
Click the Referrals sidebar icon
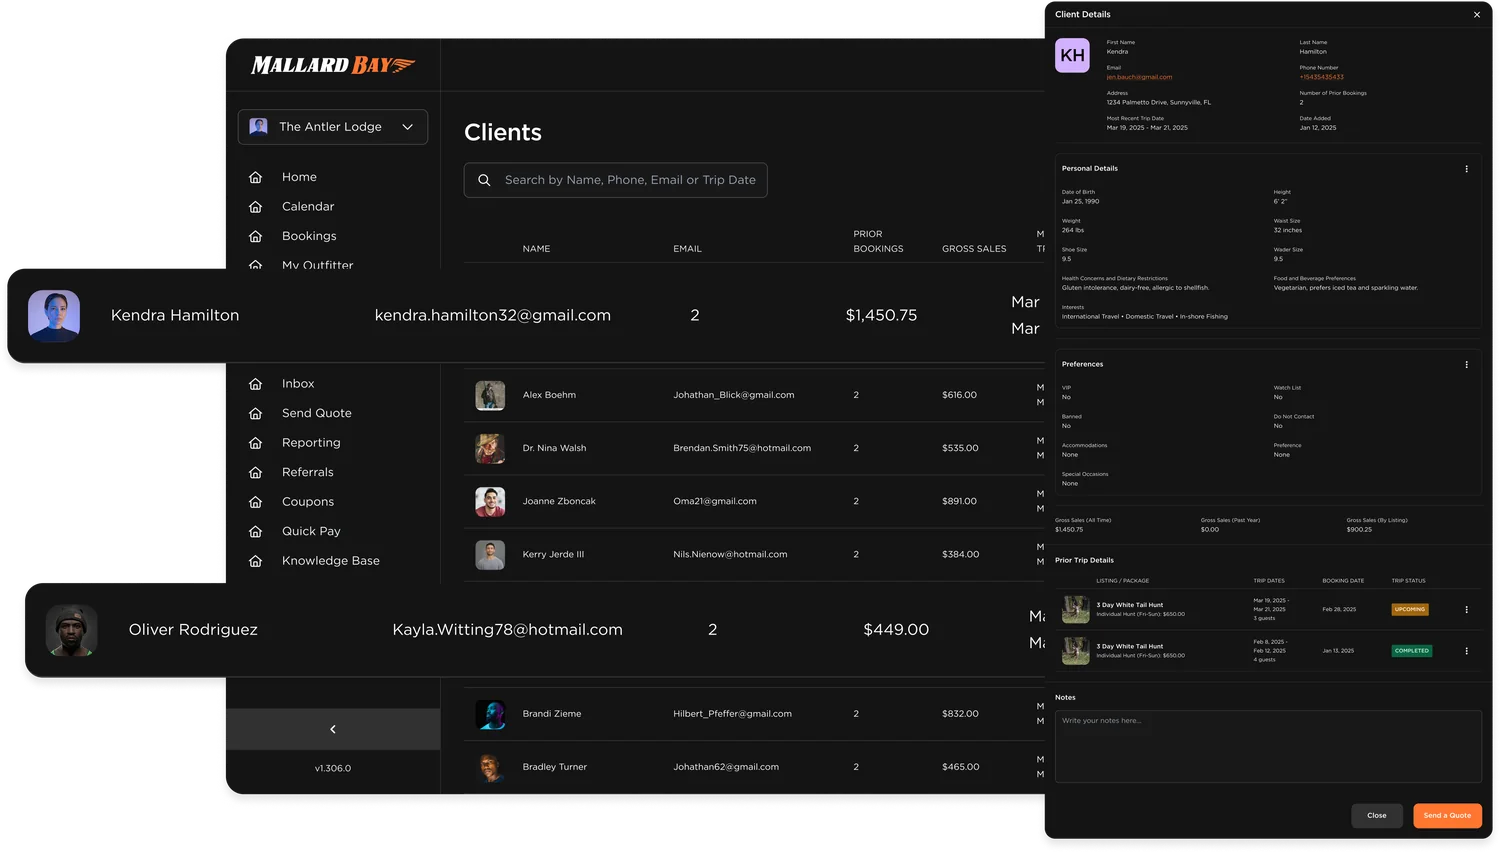point(256,472)
